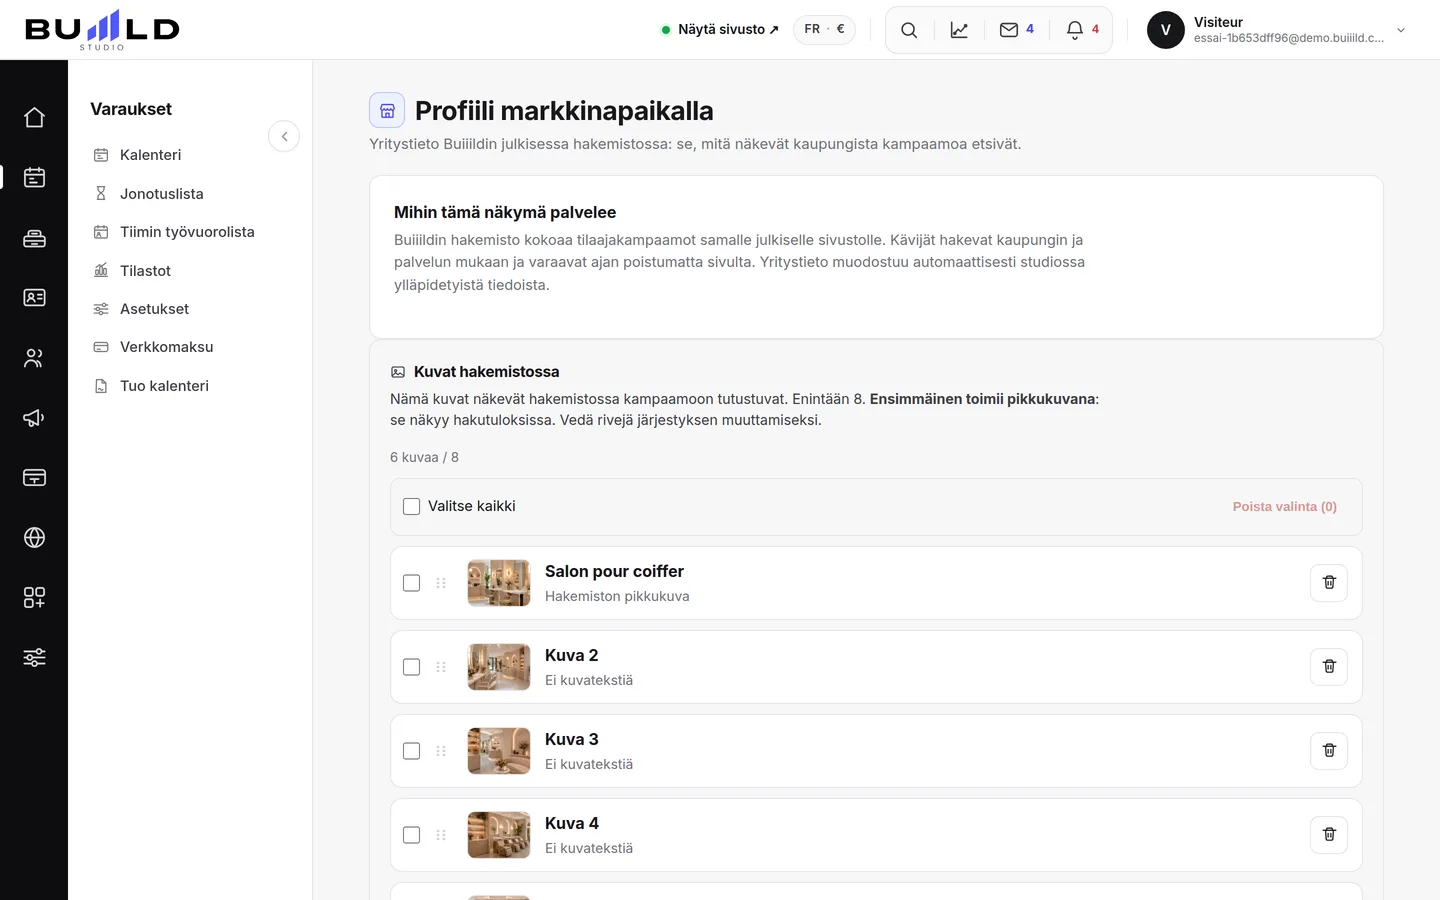Select the Kuva 3 thumbnail image
Screen dimensions: 1440x900
[499, 751]
